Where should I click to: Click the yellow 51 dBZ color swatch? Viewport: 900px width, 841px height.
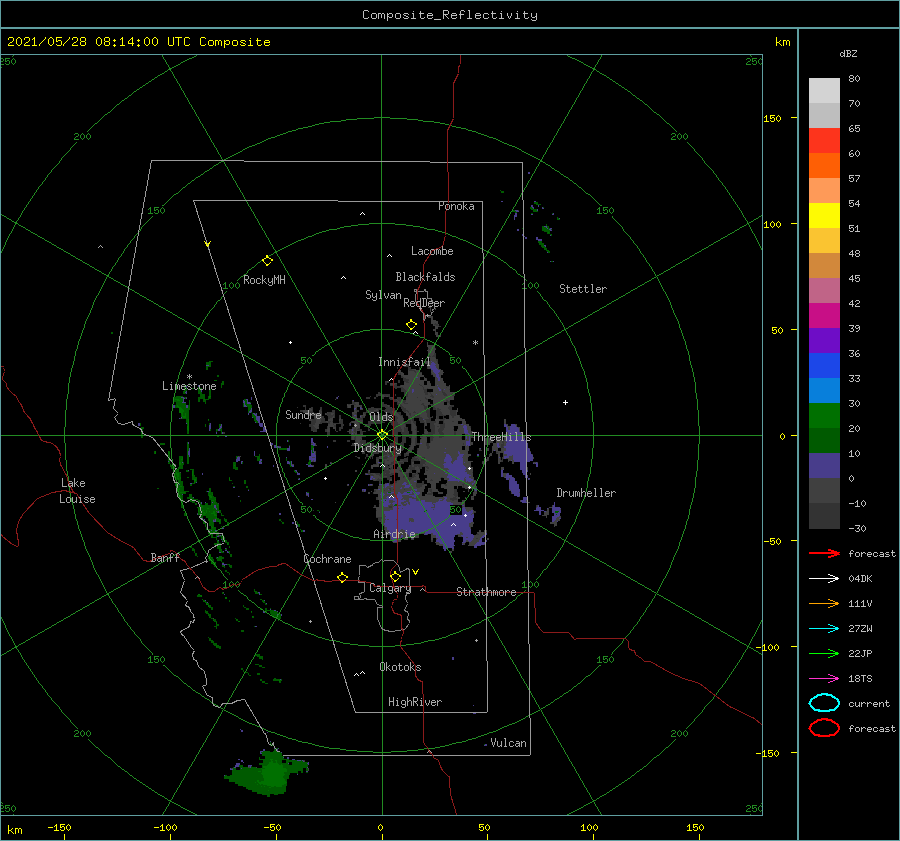pyautogui.click(x=824, y=216)
